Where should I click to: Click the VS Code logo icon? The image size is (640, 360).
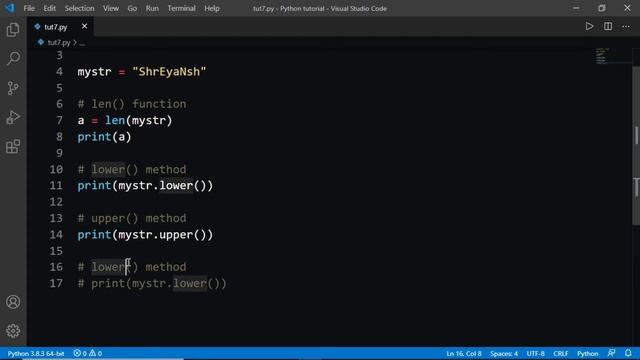(x=9, y=8)
